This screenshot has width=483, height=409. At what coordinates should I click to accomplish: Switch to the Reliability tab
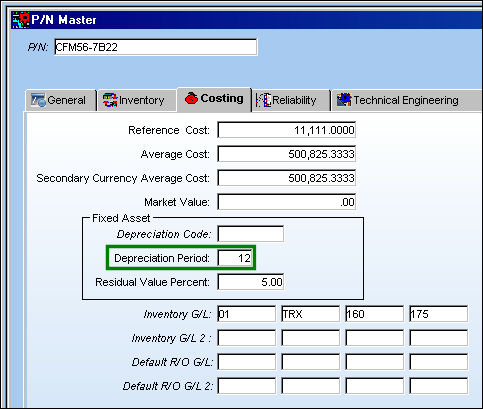click(291, 100)
